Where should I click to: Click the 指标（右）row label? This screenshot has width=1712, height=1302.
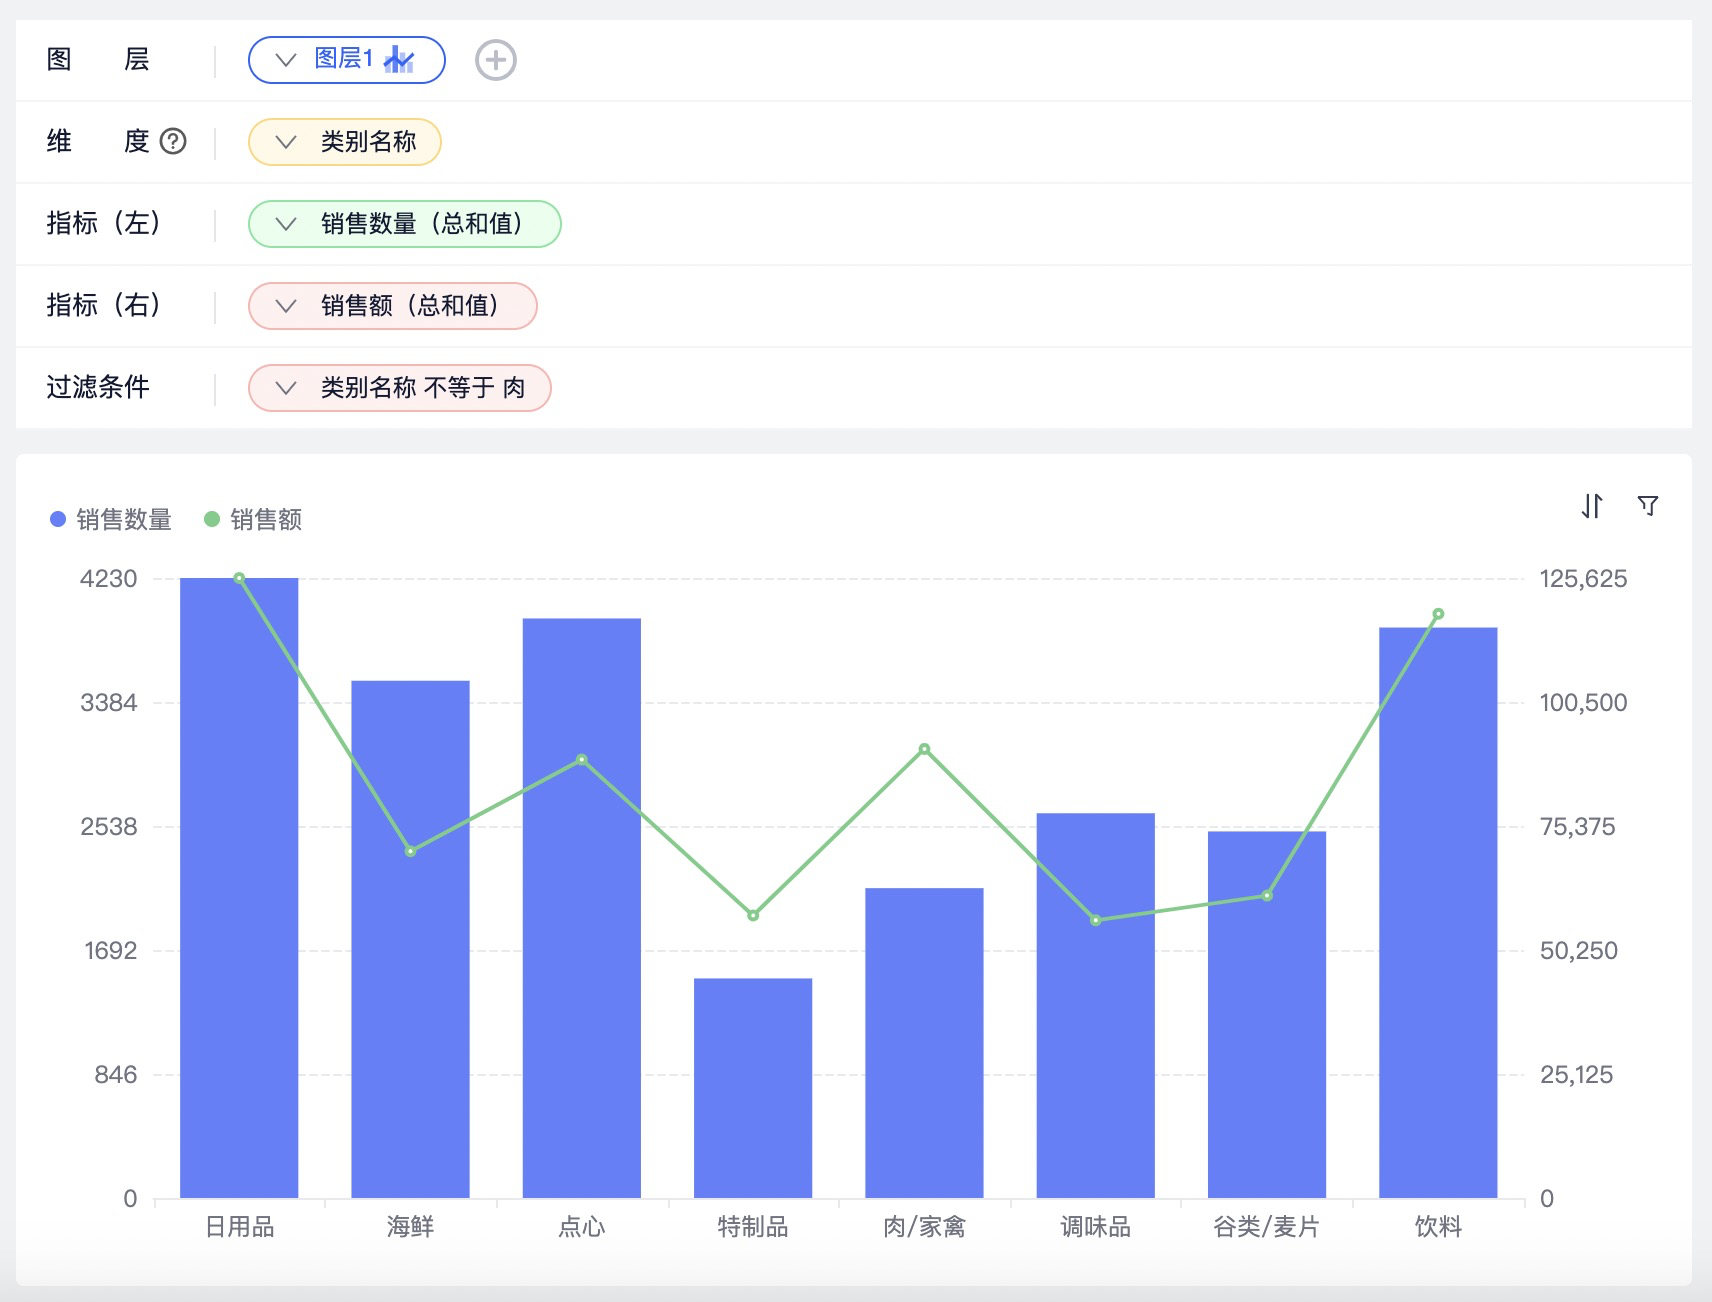point(104,305)
